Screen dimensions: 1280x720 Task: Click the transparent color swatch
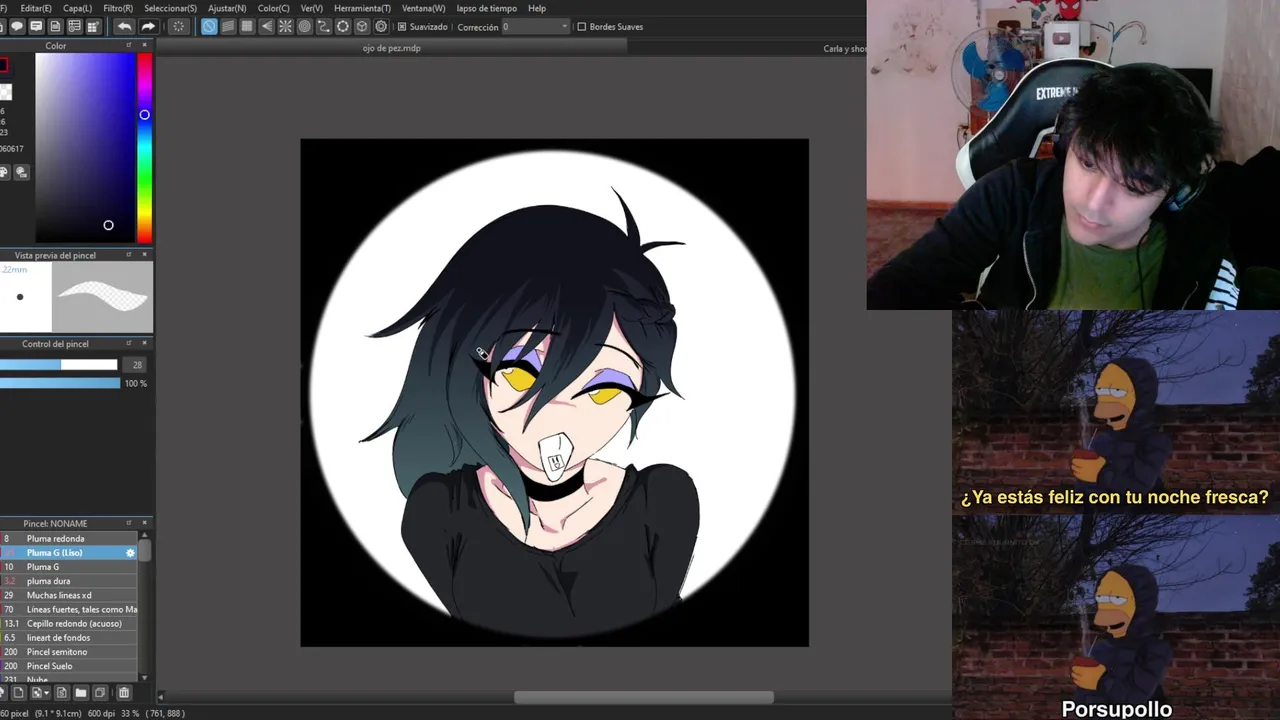click(x=5, y=92)
